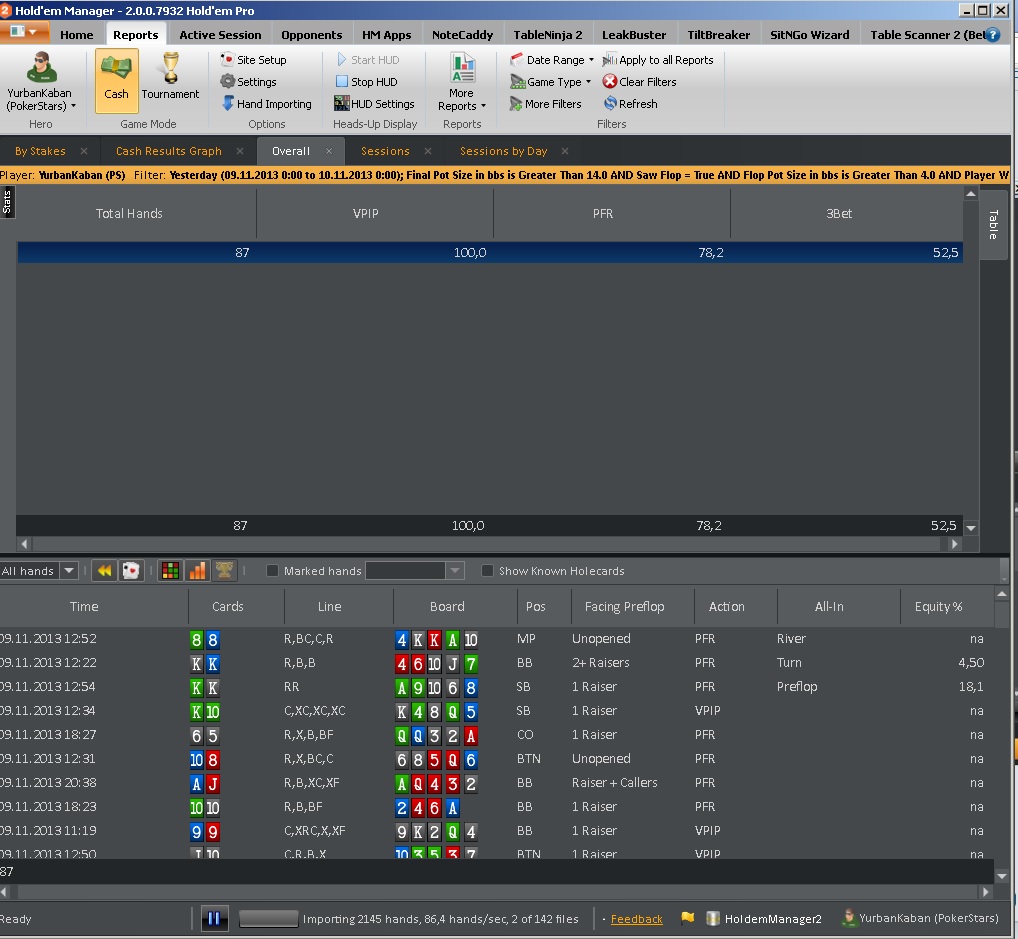
Task: Click the cards replayer icon
Action: [x=131, y=571]
